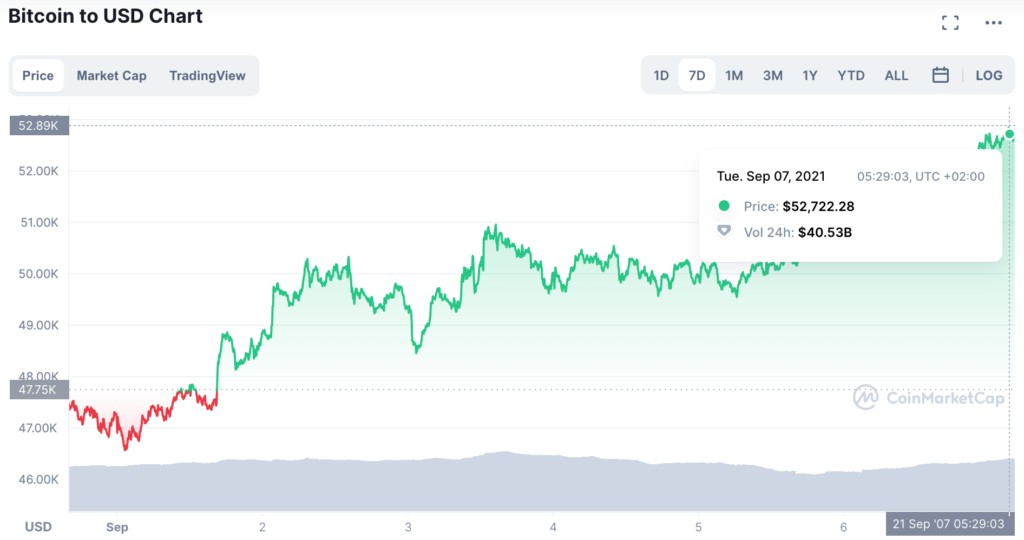Click the CoinMarketCap watermark logo

pos(928,397)
